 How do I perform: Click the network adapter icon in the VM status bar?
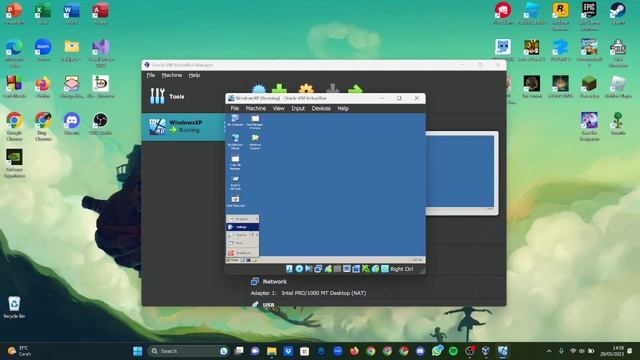[x=318, y=269]
